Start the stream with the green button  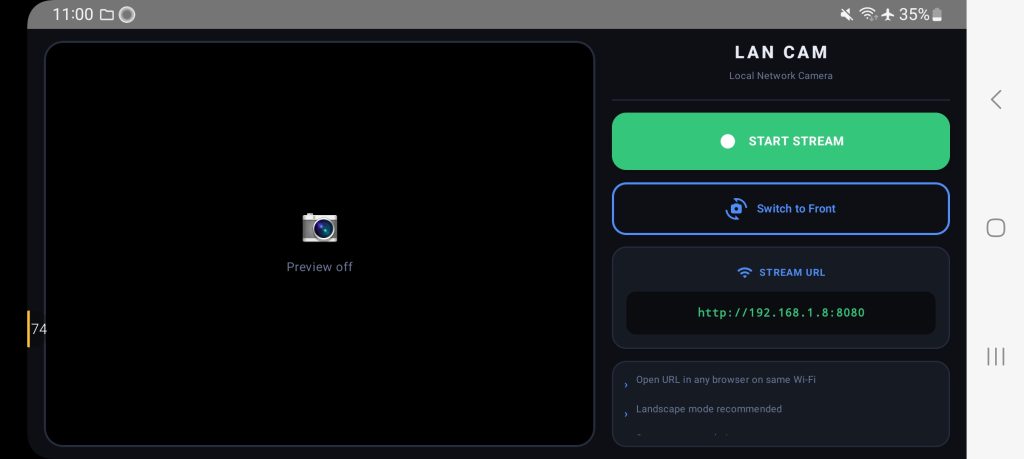point(780,141)
